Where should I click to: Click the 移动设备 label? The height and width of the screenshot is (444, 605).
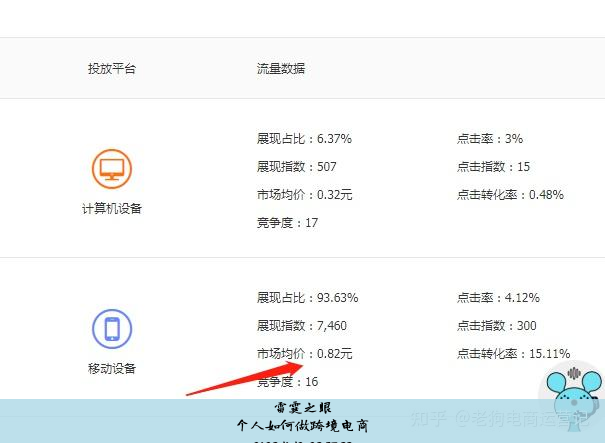click(111, 369)
